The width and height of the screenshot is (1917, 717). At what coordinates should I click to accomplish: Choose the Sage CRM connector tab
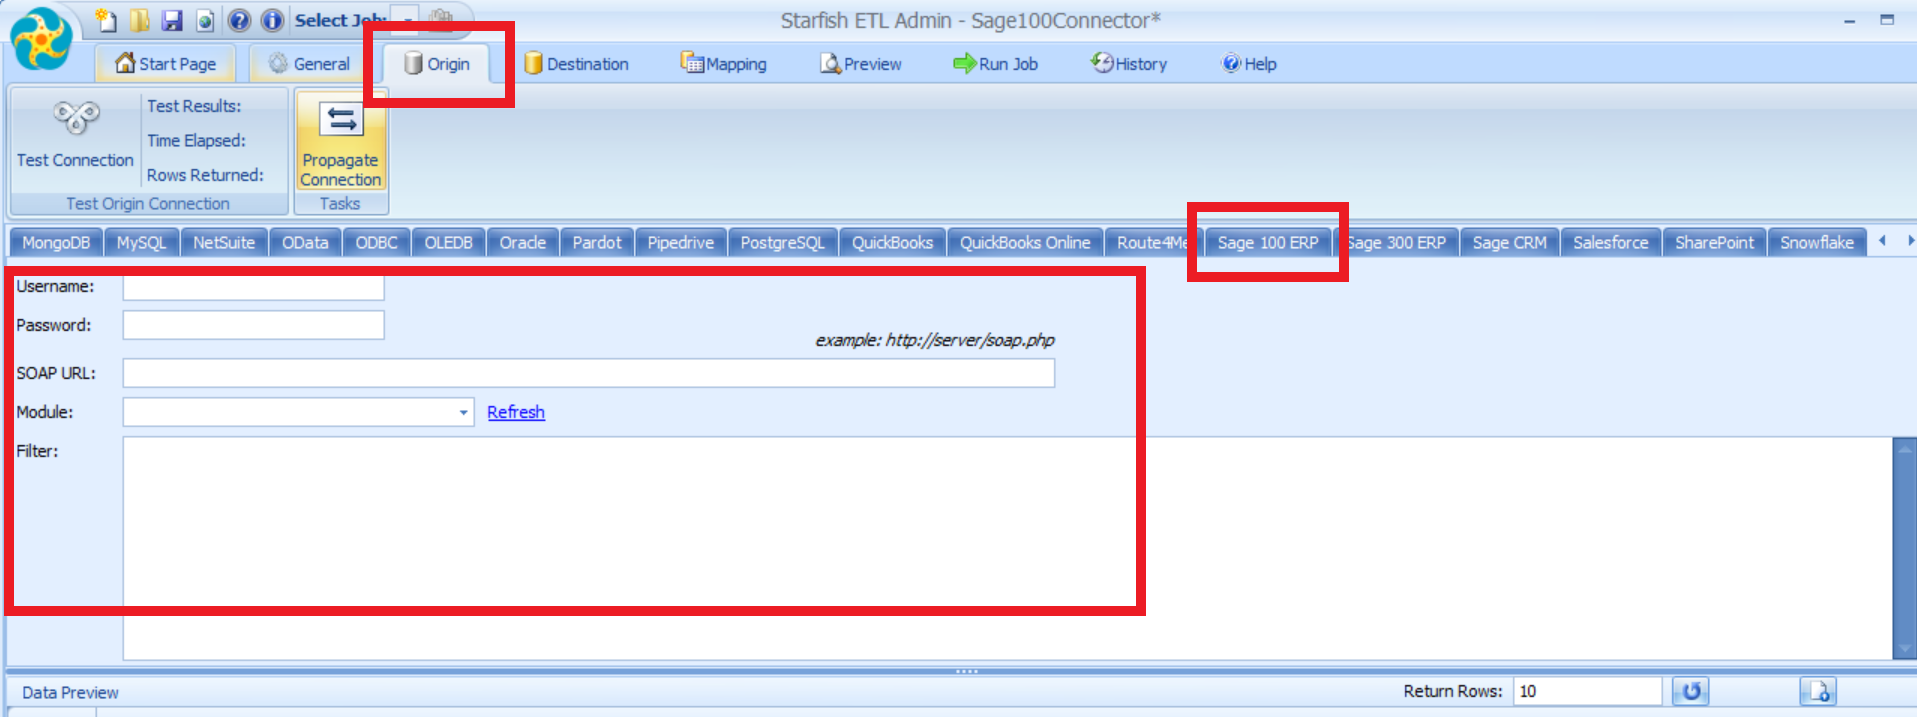click(x=1510, y=243)
